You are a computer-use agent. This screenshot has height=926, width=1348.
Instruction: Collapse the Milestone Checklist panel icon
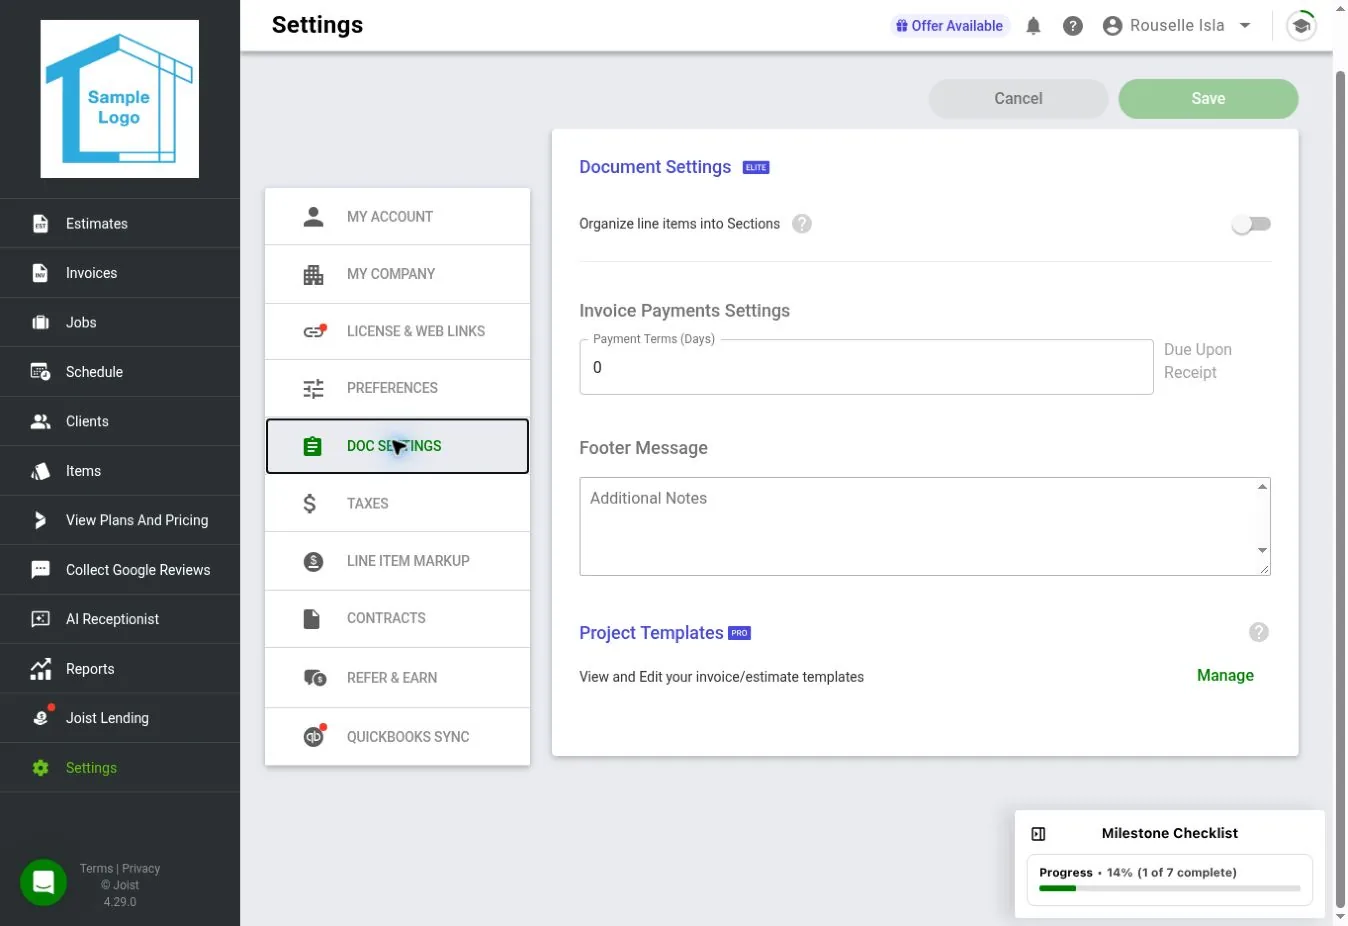(1038, 834)
